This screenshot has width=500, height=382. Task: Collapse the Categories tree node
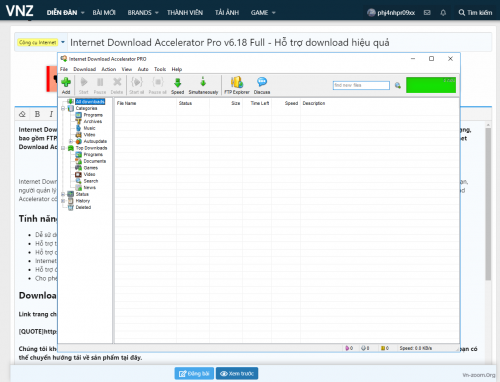pyautogui.click(x=63, y=108)
